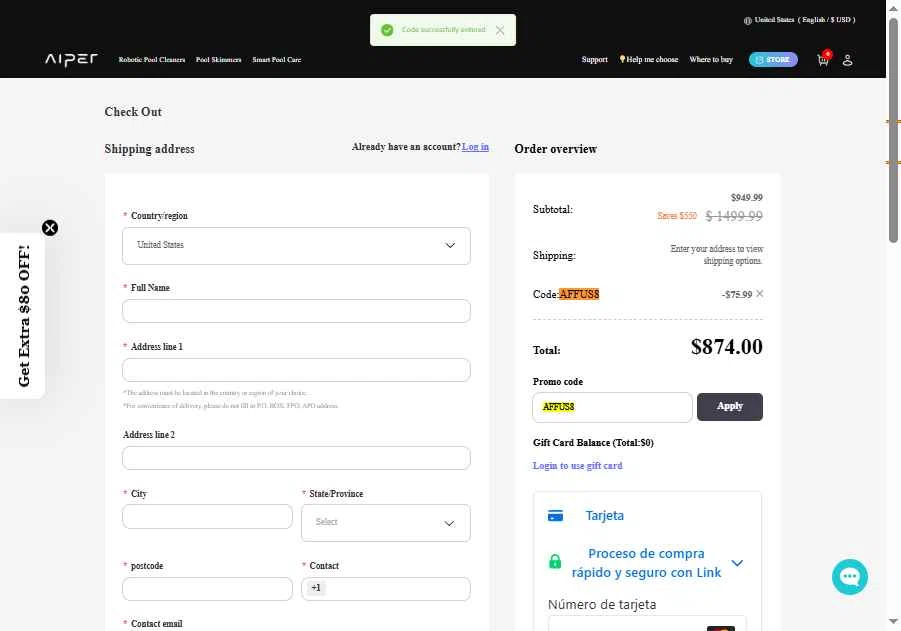Click the 'Saves $550' text
This screenshot has width=901, height=631.
pyautogui.click(x=677, y=216)
